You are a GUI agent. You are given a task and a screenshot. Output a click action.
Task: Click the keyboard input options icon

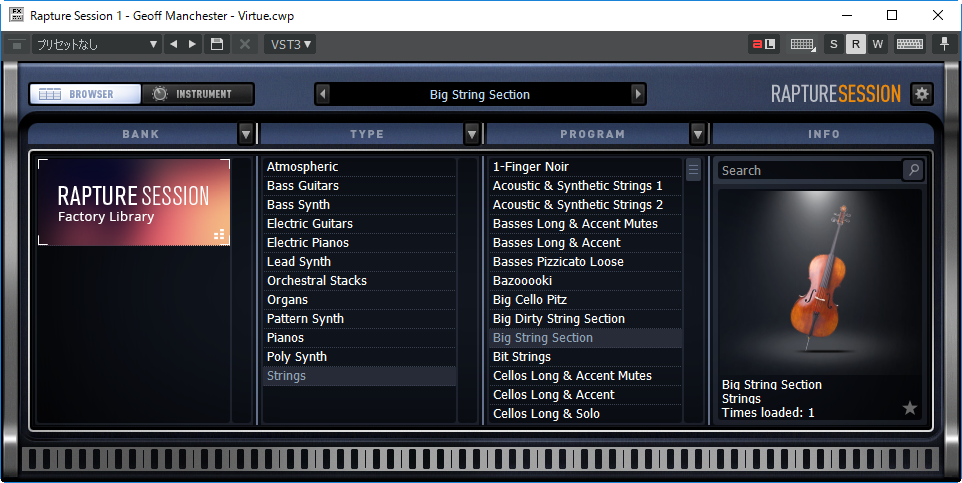pyautogui.click(x=802, y=44)
